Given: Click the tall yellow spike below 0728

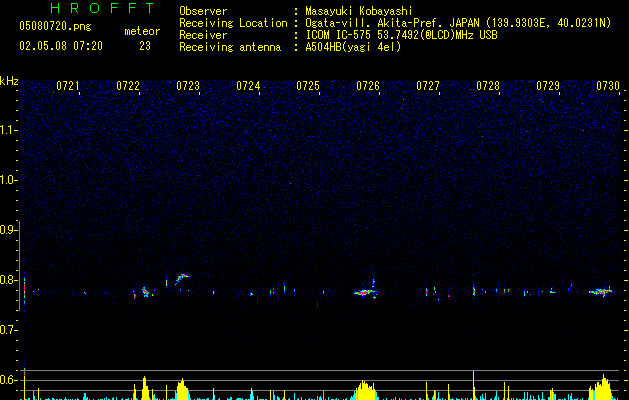Looking at the screenshot, I should coord(474,385).
